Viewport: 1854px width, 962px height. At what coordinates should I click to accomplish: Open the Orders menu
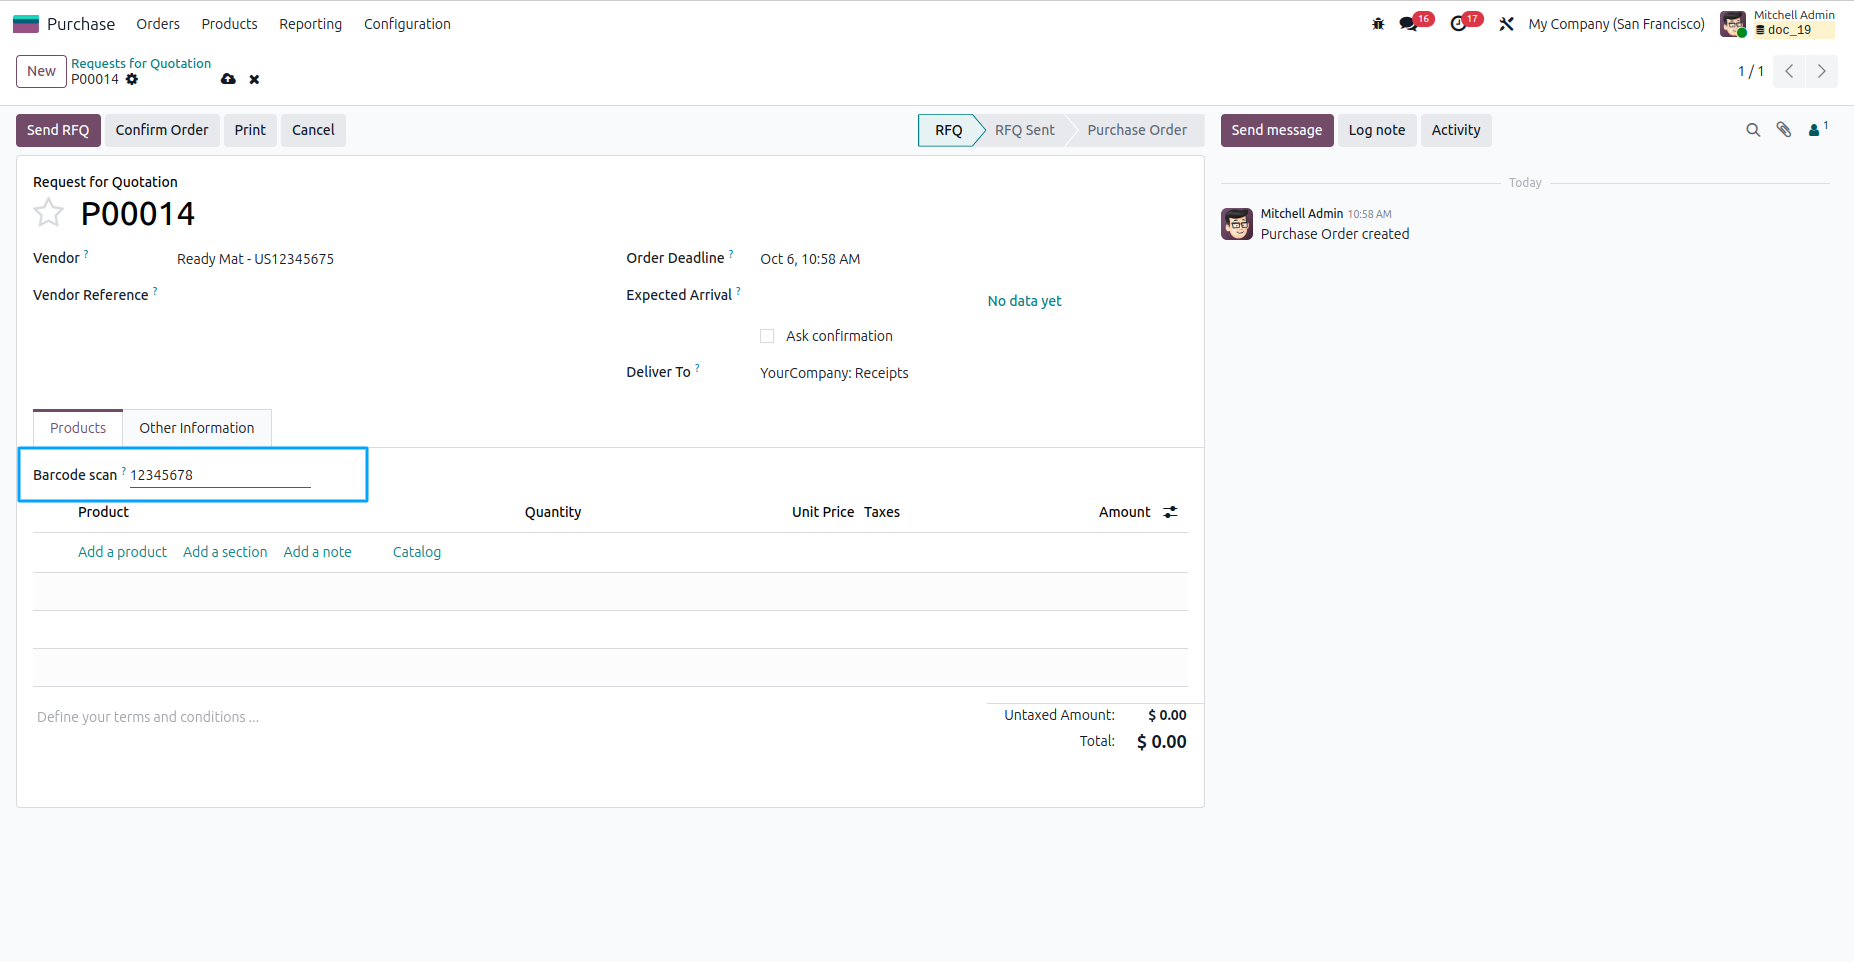[x=158, y=24]
